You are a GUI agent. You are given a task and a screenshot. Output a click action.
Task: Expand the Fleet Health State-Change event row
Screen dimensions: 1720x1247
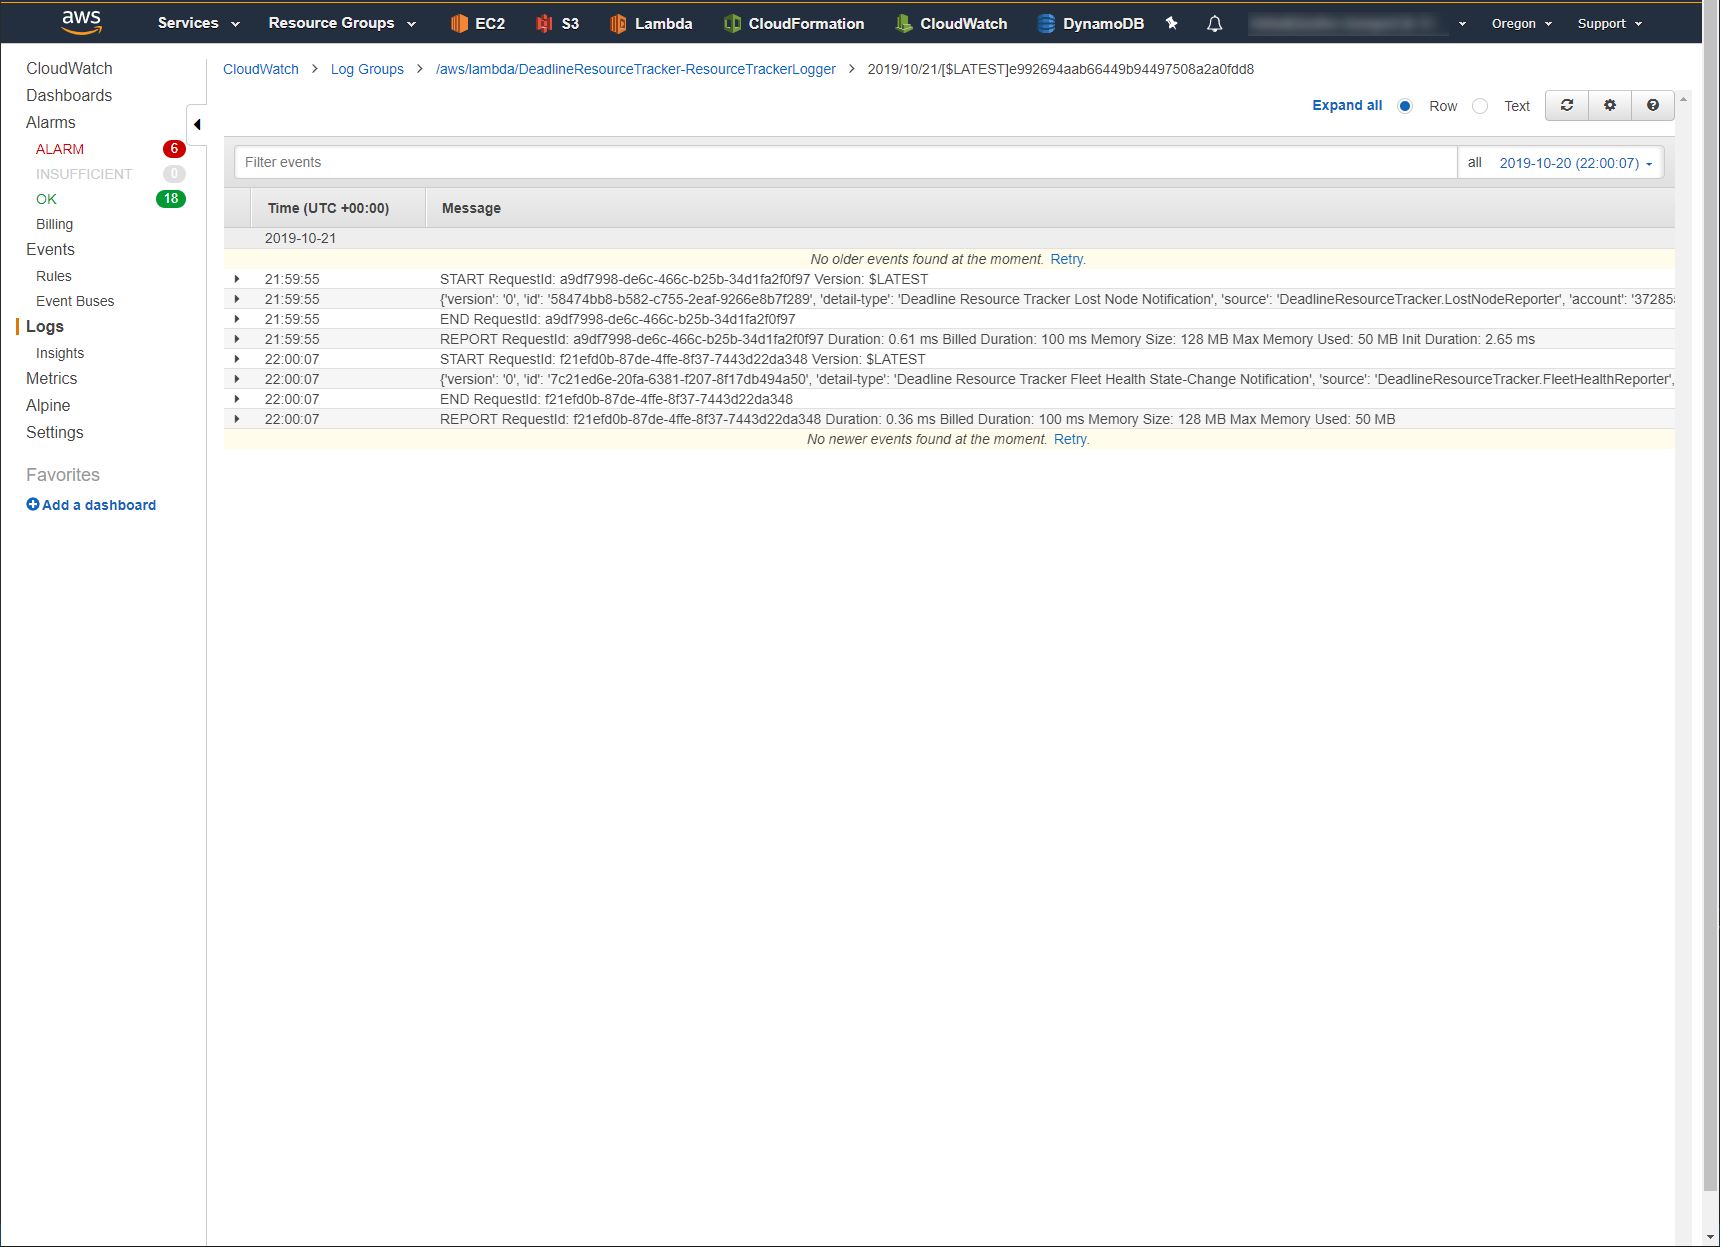coord(237,379)
